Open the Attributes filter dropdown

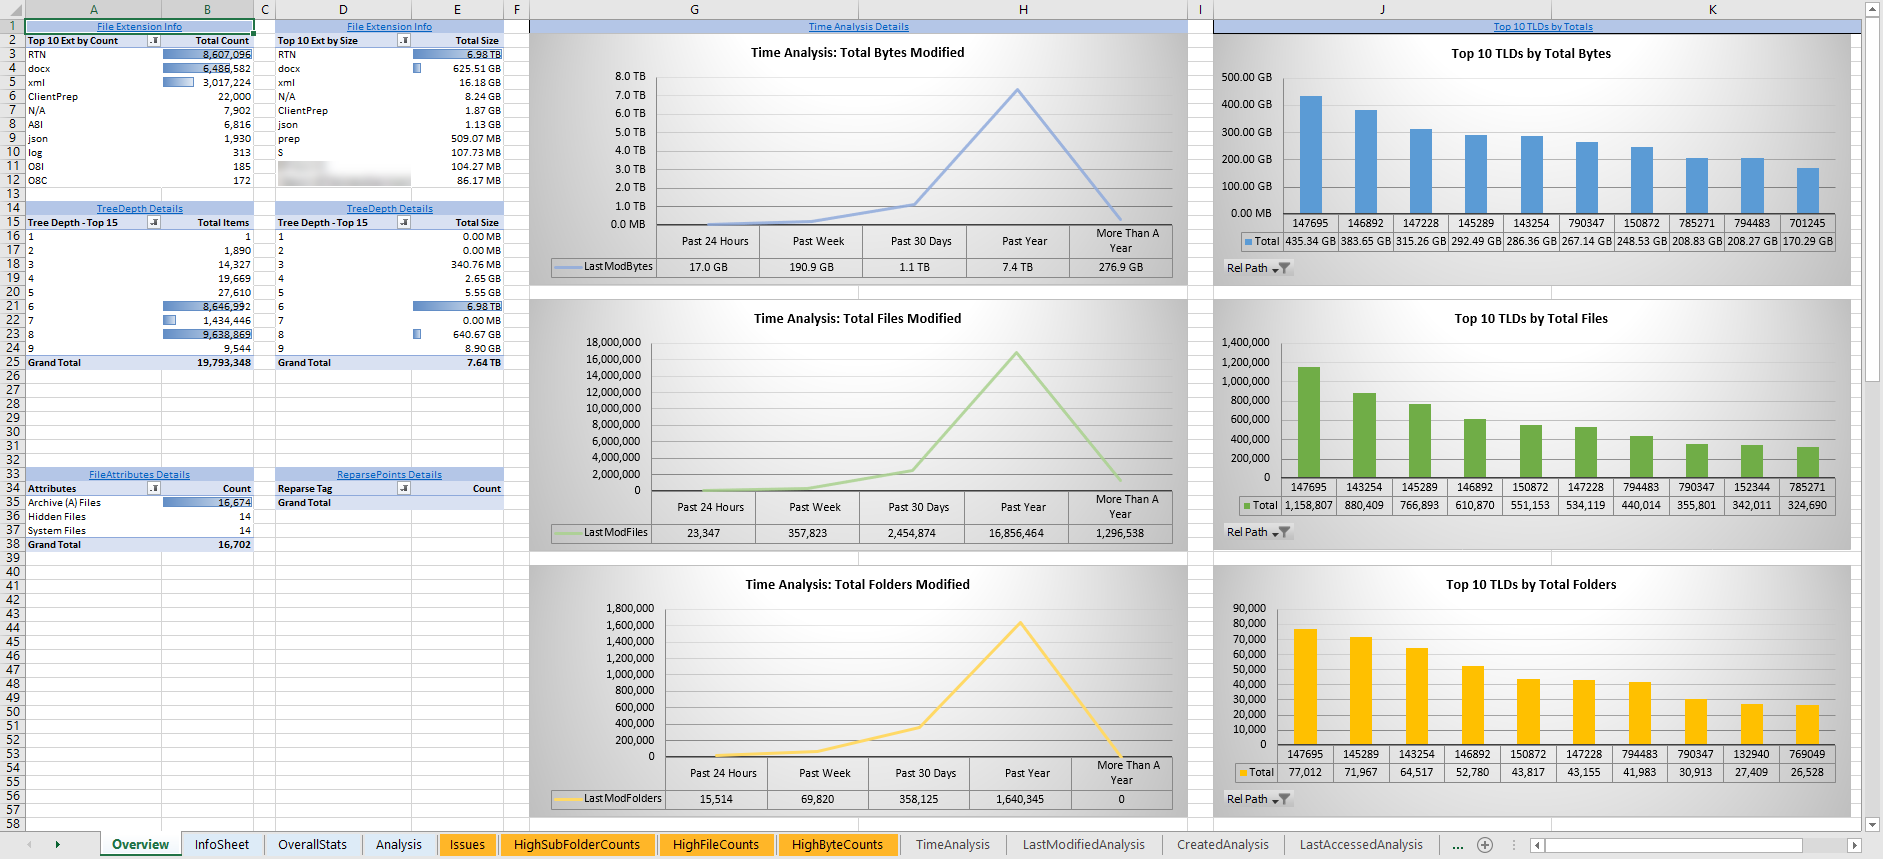[x=153, y=489]
